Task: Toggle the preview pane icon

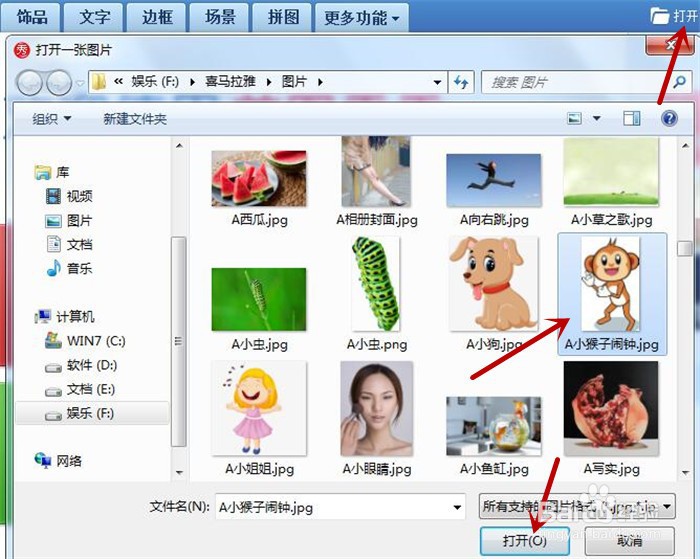Action: point(631,118)
